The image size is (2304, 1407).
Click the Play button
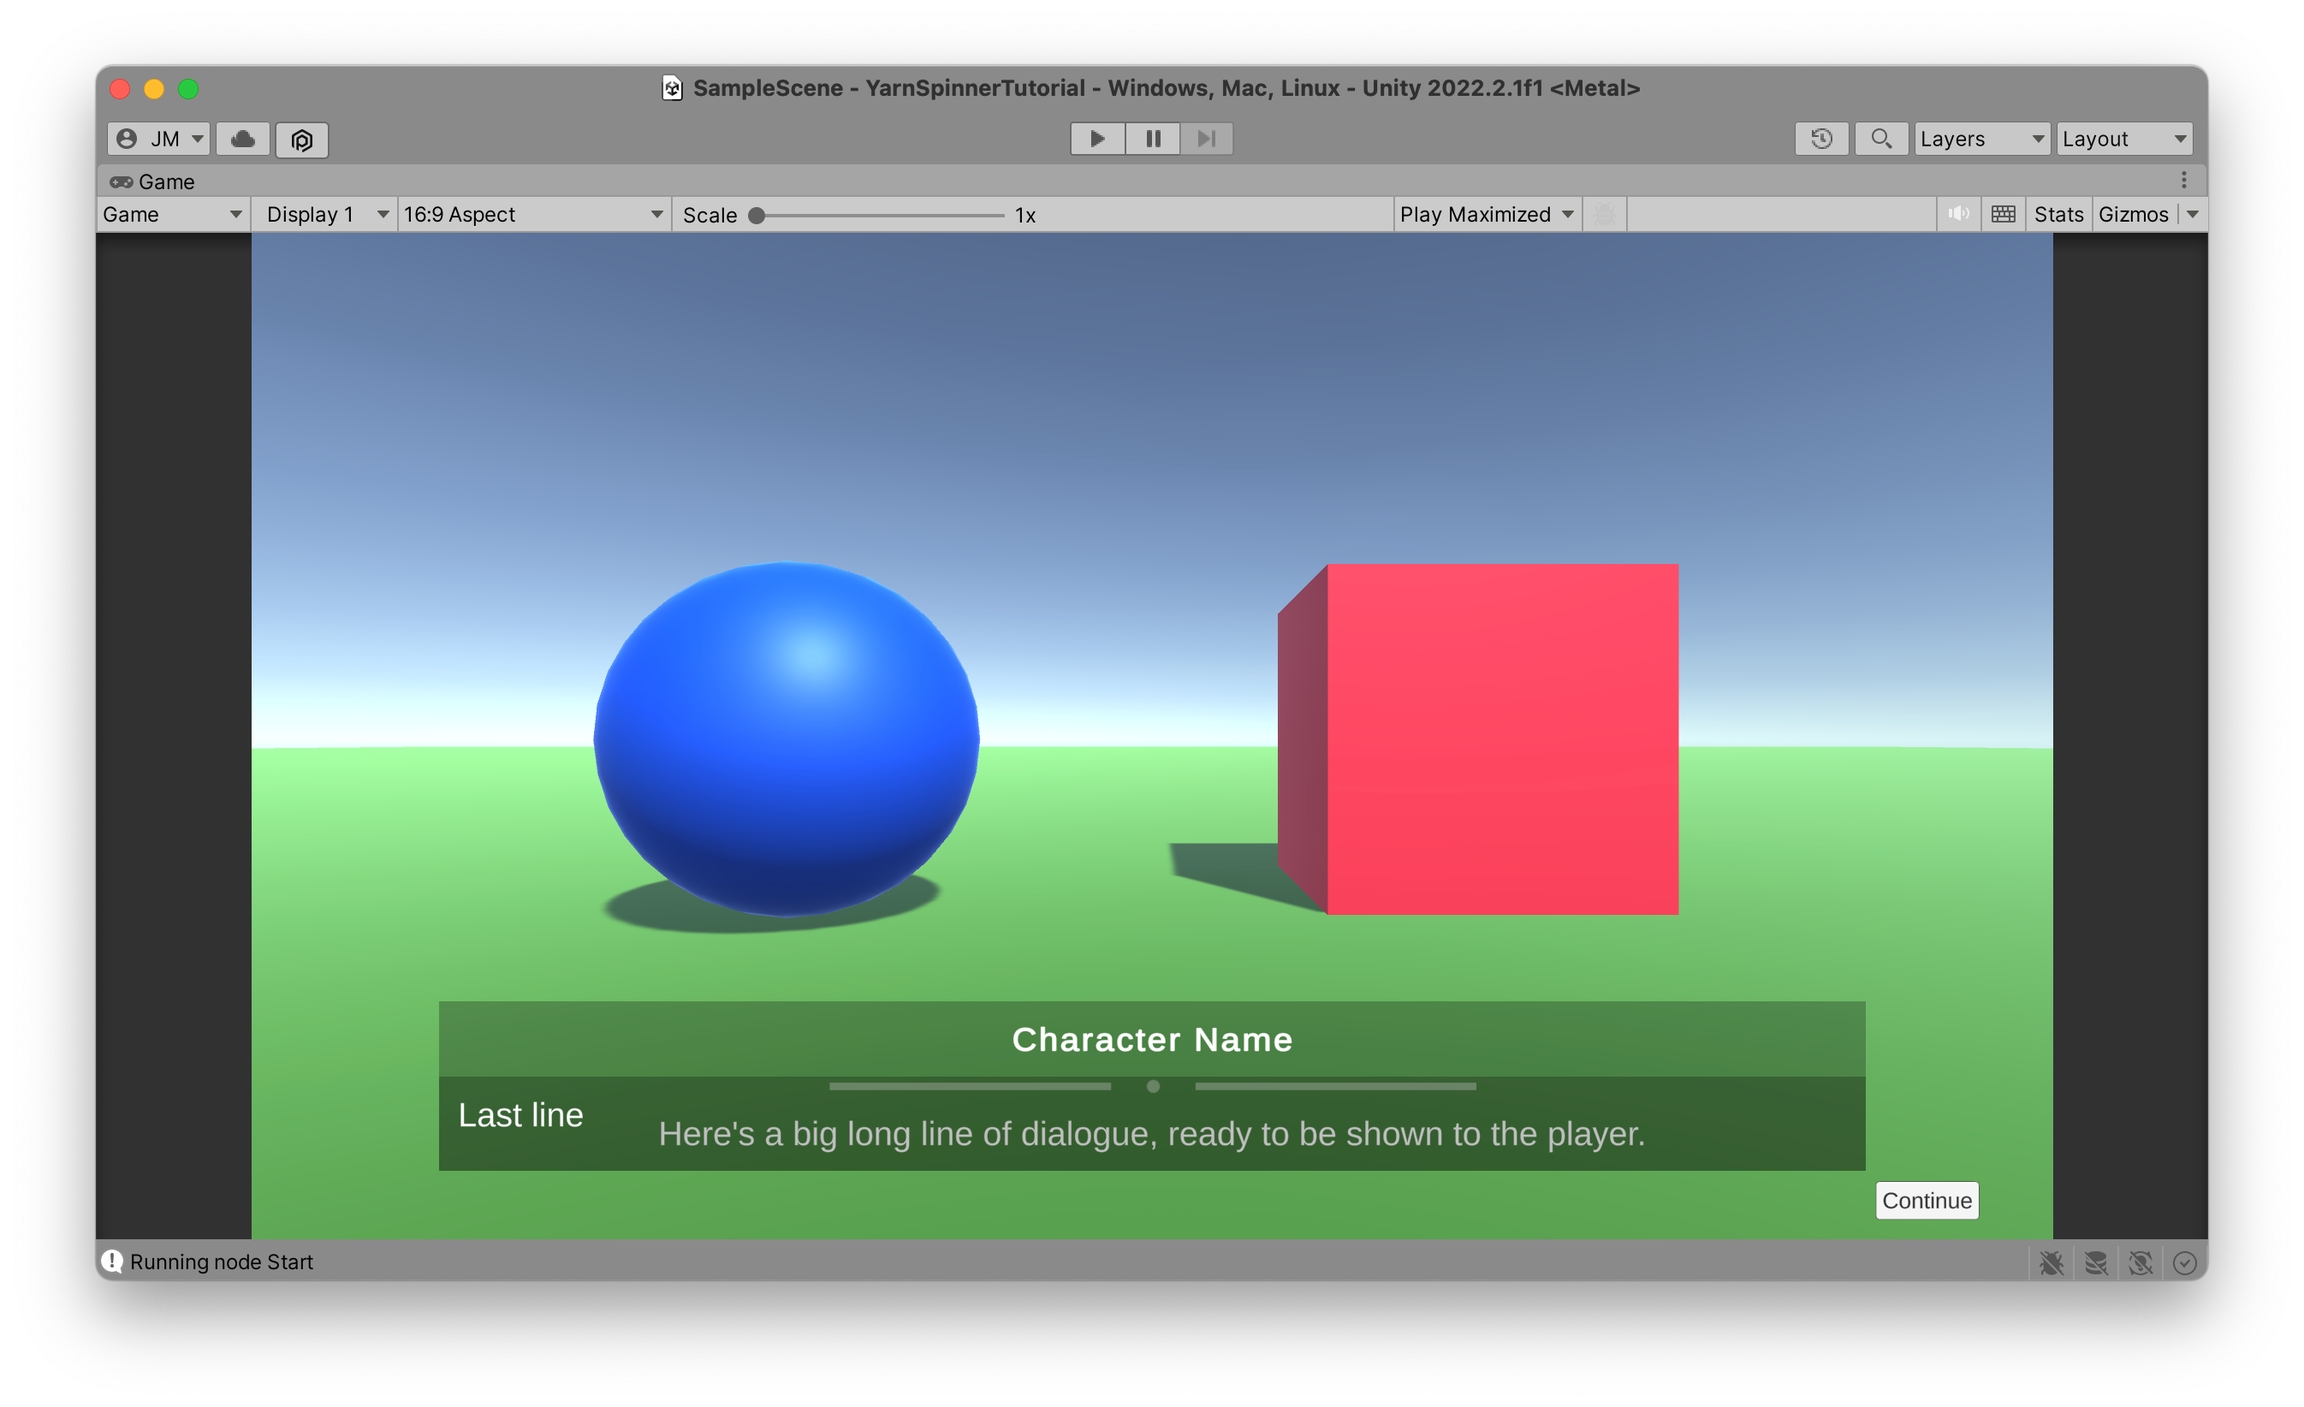coord(1097,138)
